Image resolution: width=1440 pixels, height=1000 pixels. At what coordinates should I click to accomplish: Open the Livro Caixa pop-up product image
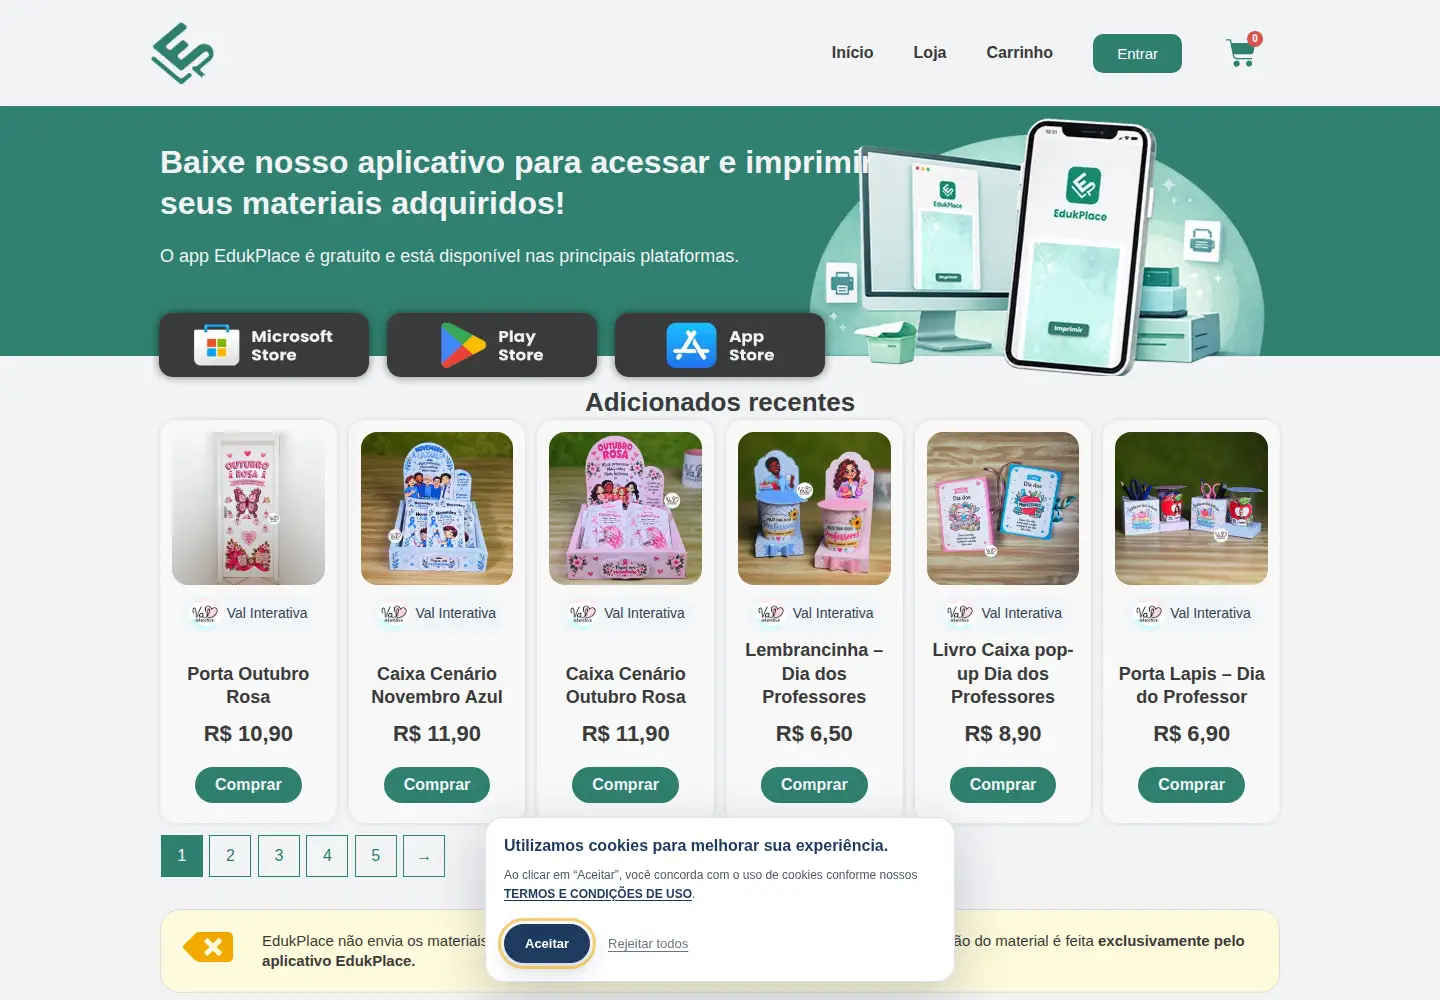point(1003,508)
